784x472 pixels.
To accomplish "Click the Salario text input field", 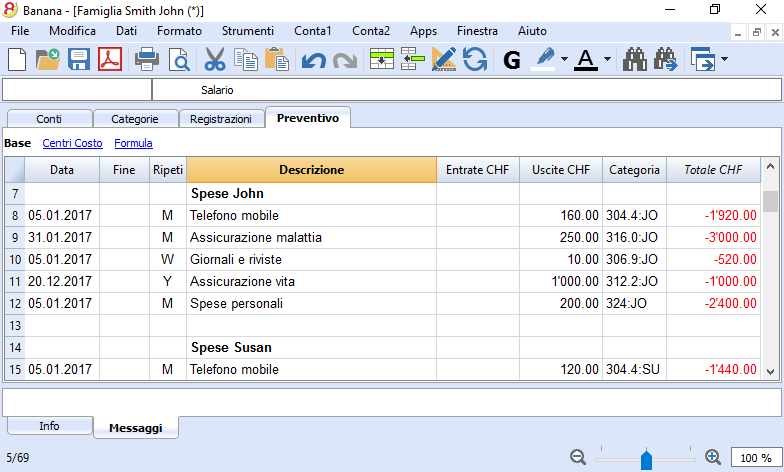I will coord(467,90).
